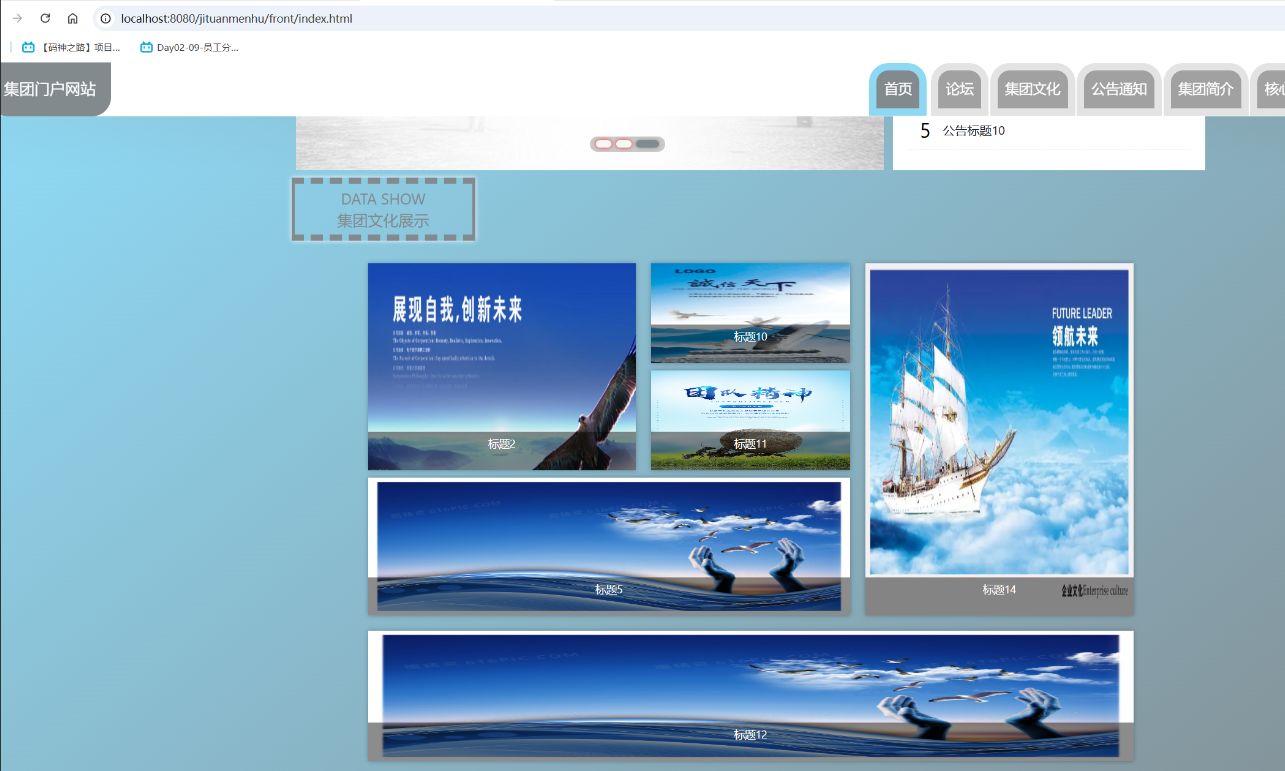Focus the address bar URL
This screenshot has width=1285, height=771.
click(236, 18)
